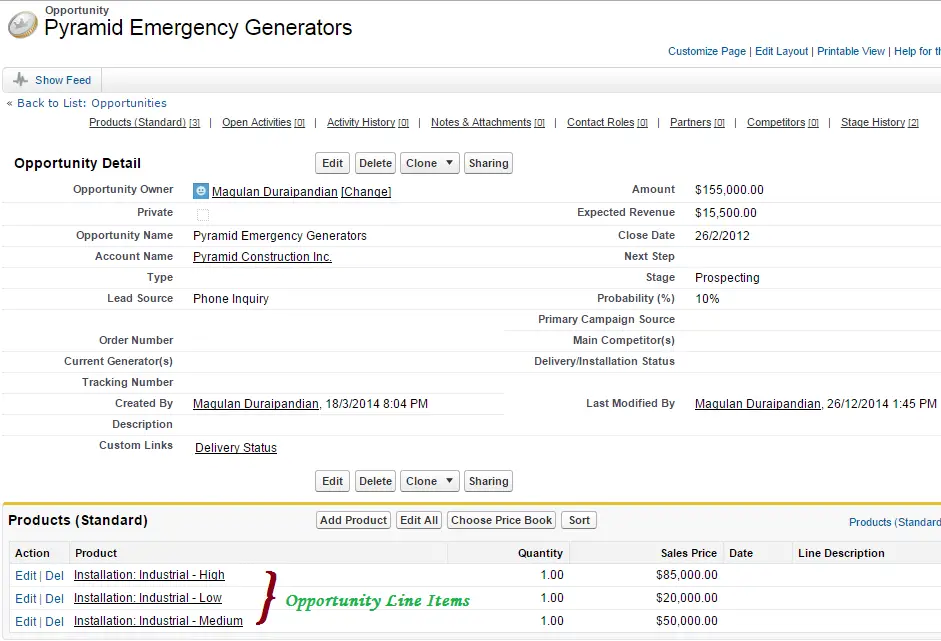The image size is (941, 641).
Task: Click the Opportunity coin icon beside the title
Action: [23, 25]
